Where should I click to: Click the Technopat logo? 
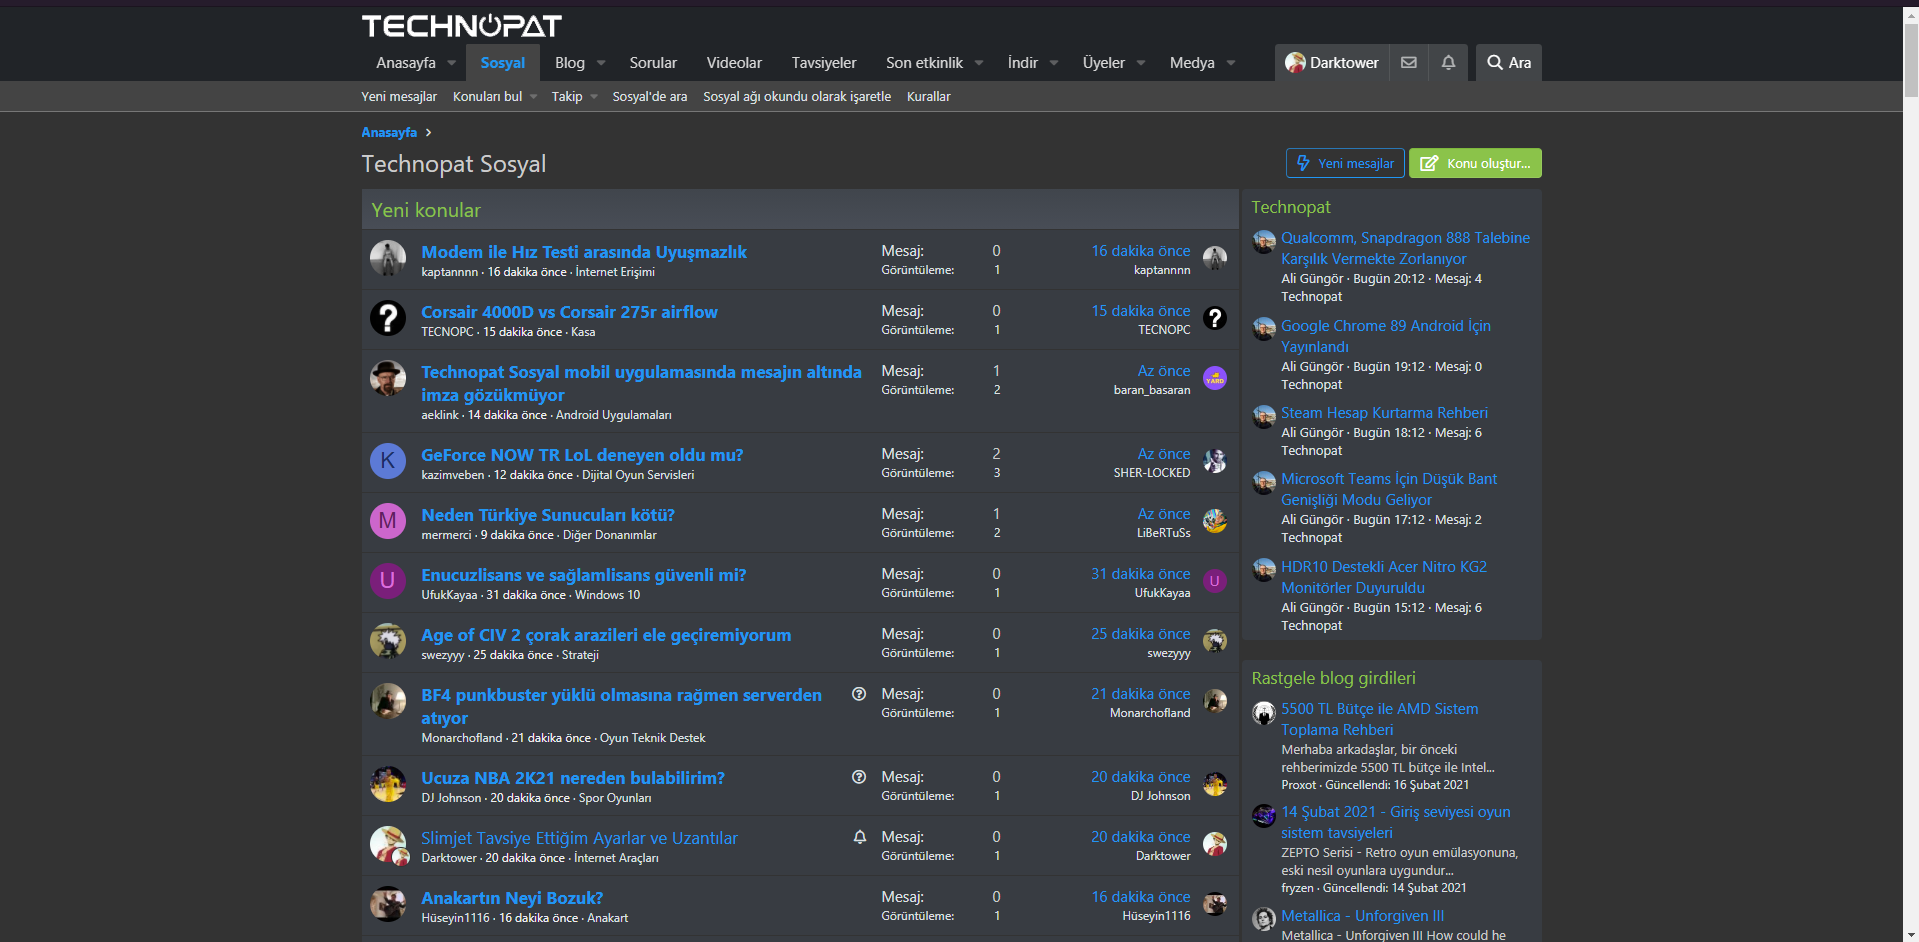click(461, 26)
